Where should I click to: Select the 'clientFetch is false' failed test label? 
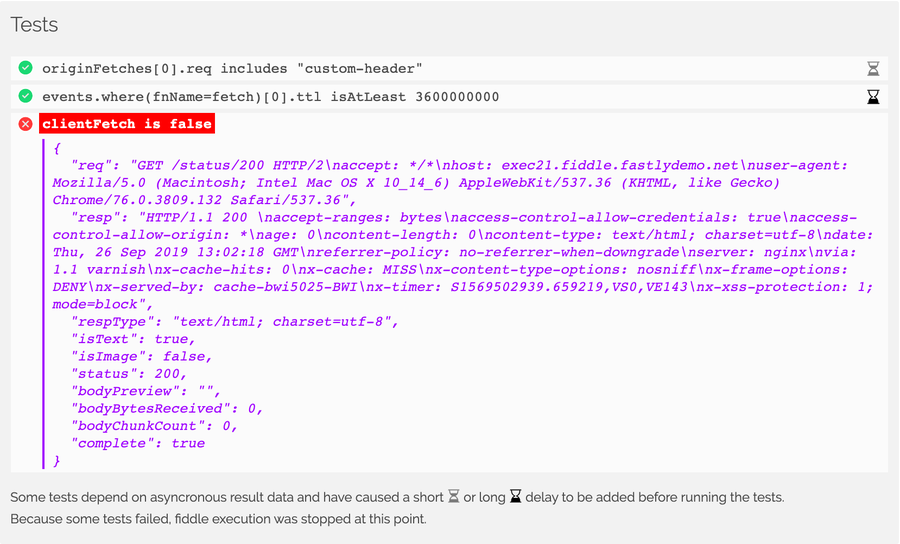tap(127, 124)
